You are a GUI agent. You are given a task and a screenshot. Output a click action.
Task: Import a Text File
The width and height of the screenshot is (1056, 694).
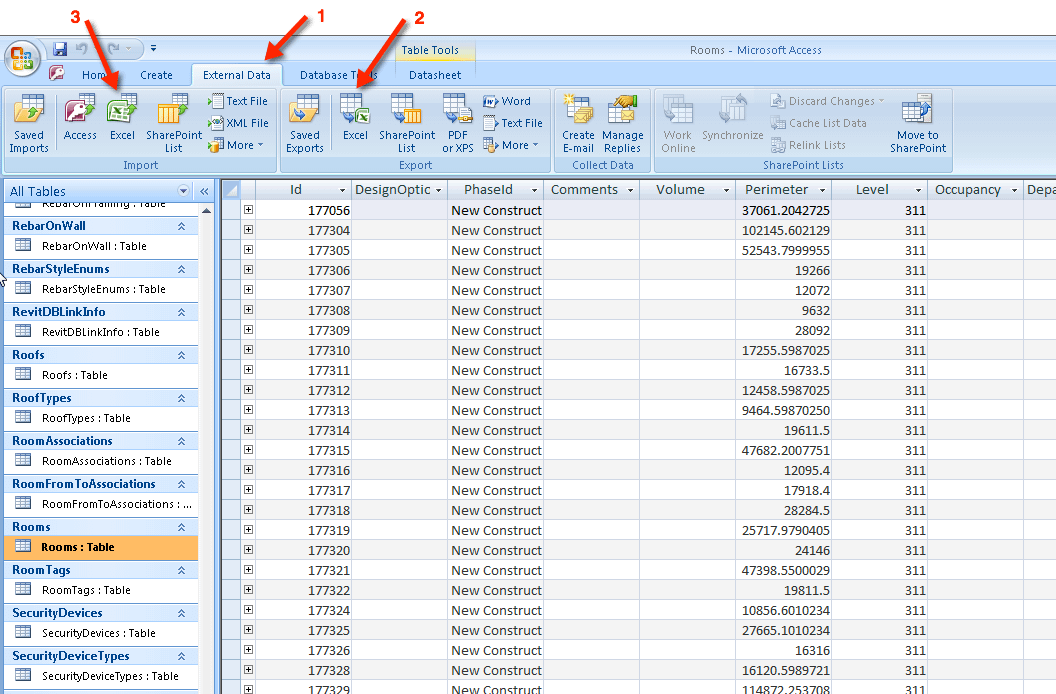click(x=238, y=101)
